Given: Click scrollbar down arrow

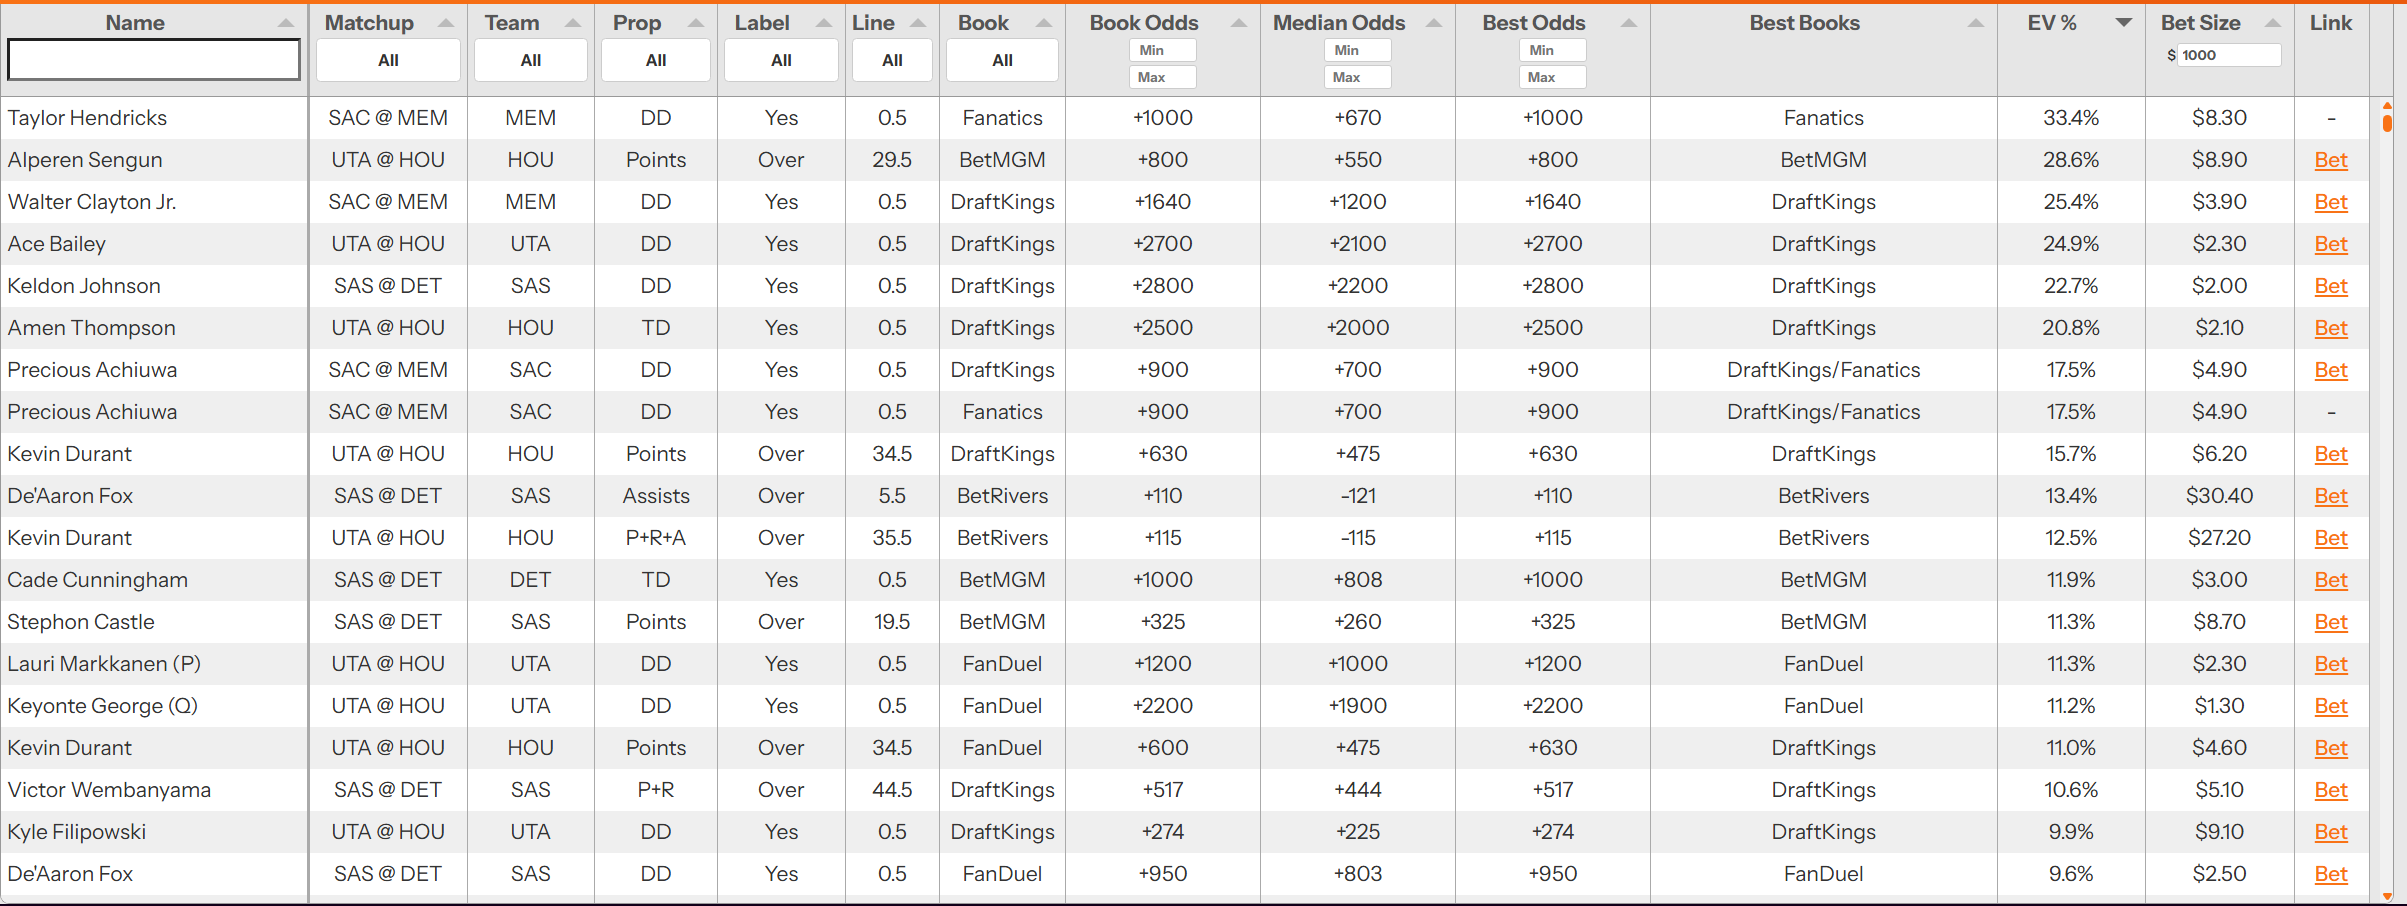Looking at the screenshot, I should pos(2387,896).
